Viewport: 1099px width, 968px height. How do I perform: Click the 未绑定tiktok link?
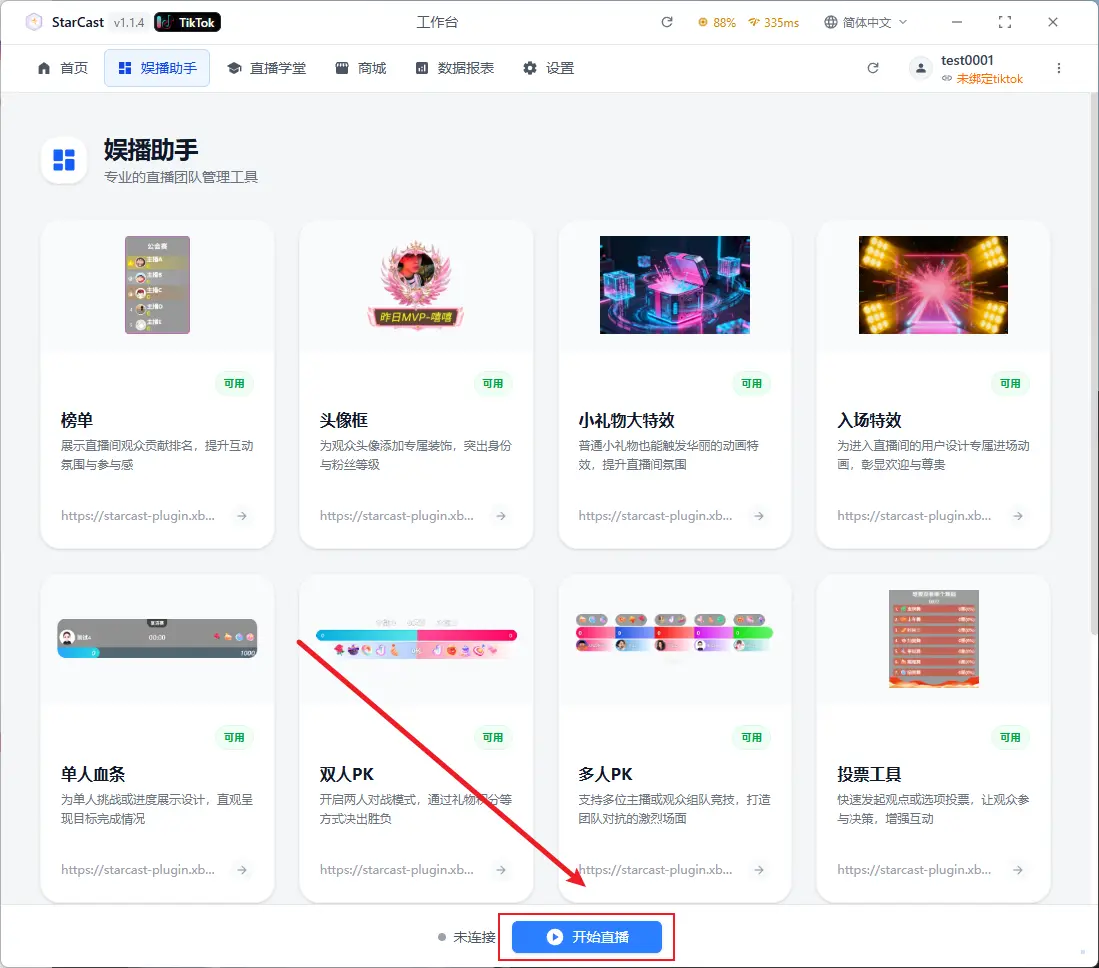coord(989,79)
